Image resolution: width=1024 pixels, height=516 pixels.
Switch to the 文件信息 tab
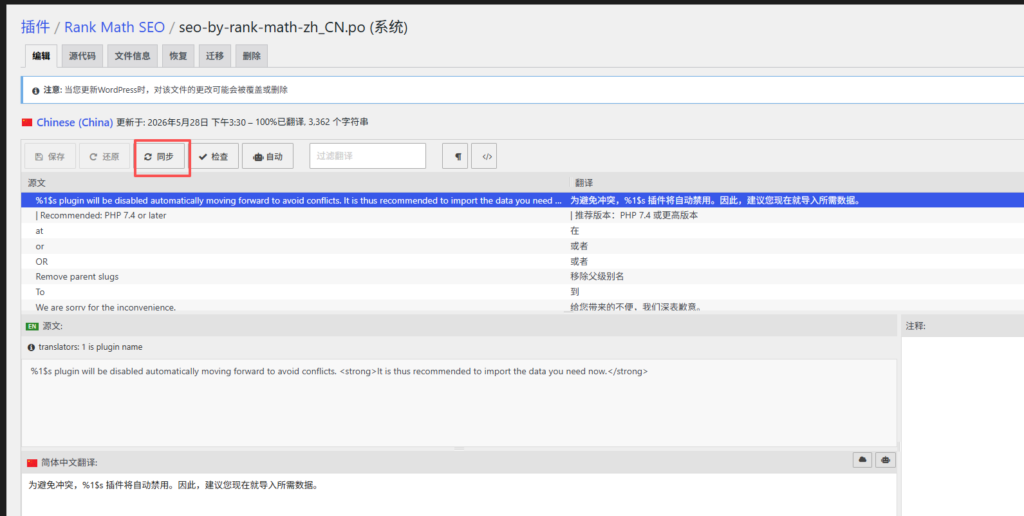coord(133,56)
